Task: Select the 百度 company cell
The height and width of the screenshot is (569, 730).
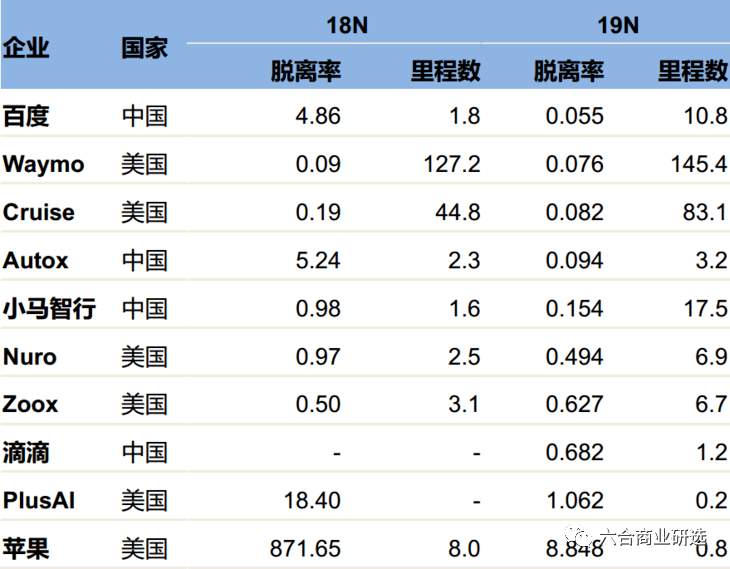Action: (x=26, y=116)
